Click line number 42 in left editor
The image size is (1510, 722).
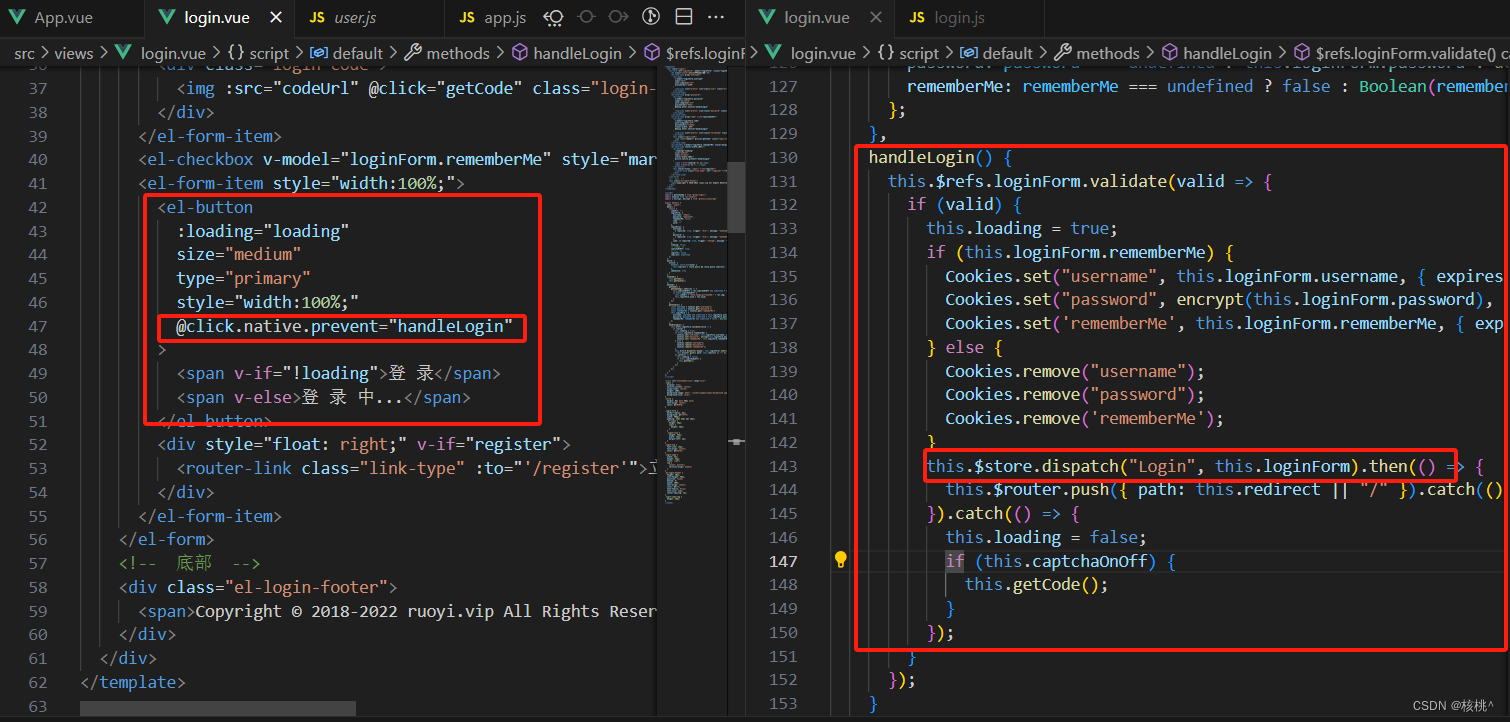point(38,207)
